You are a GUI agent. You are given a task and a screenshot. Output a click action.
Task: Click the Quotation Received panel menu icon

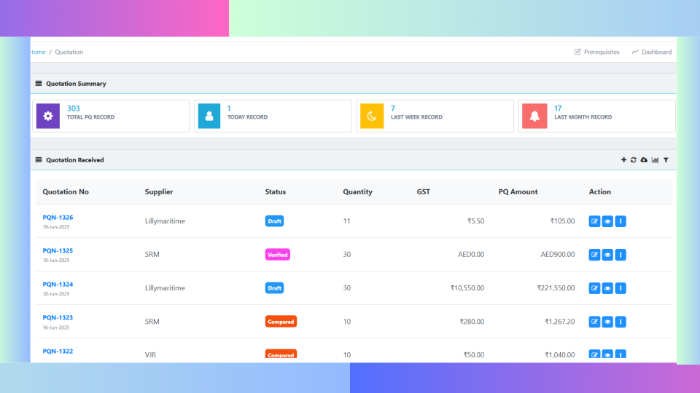(x=38, y=160)
